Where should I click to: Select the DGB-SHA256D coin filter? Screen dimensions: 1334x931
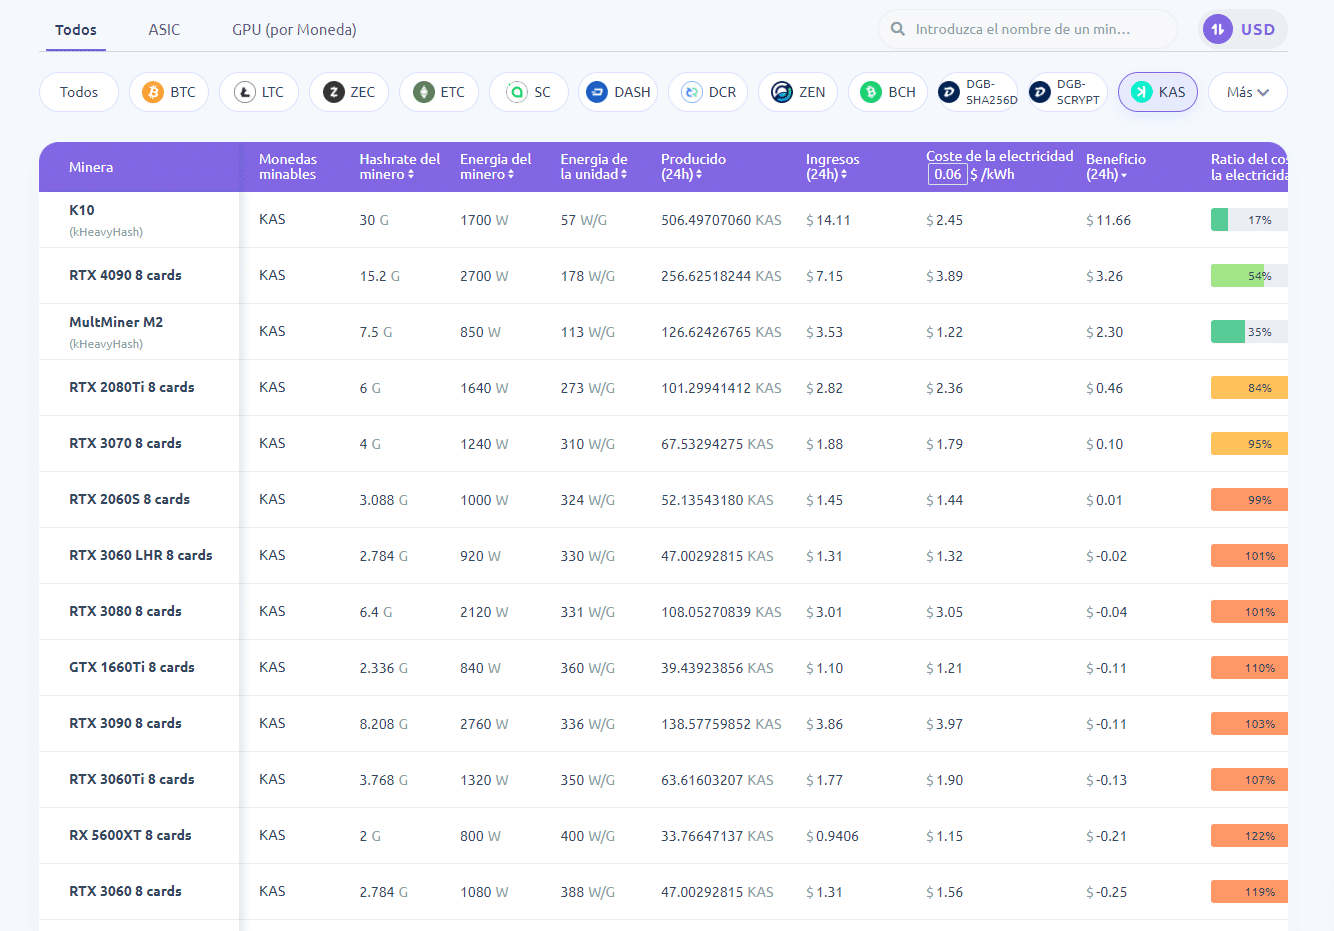pyautogui.click(x=978, y=92)
